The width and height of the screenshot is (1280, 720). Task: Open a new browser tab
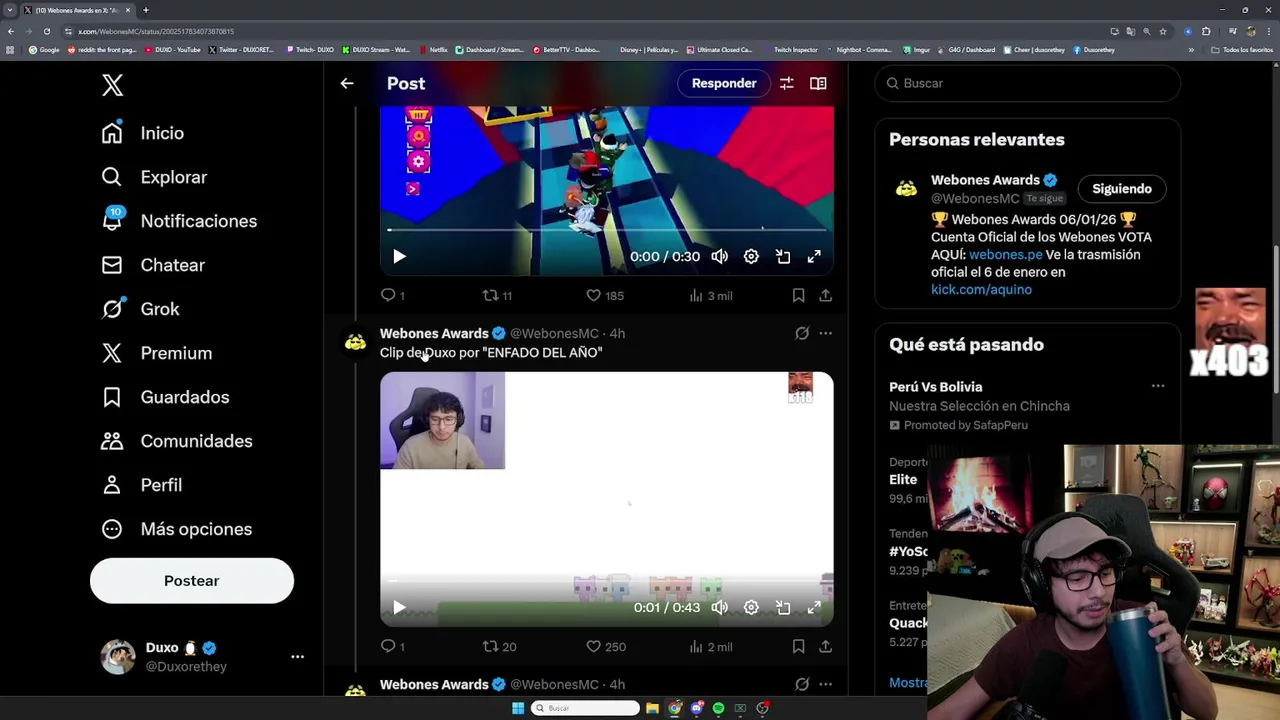point(145,10)
